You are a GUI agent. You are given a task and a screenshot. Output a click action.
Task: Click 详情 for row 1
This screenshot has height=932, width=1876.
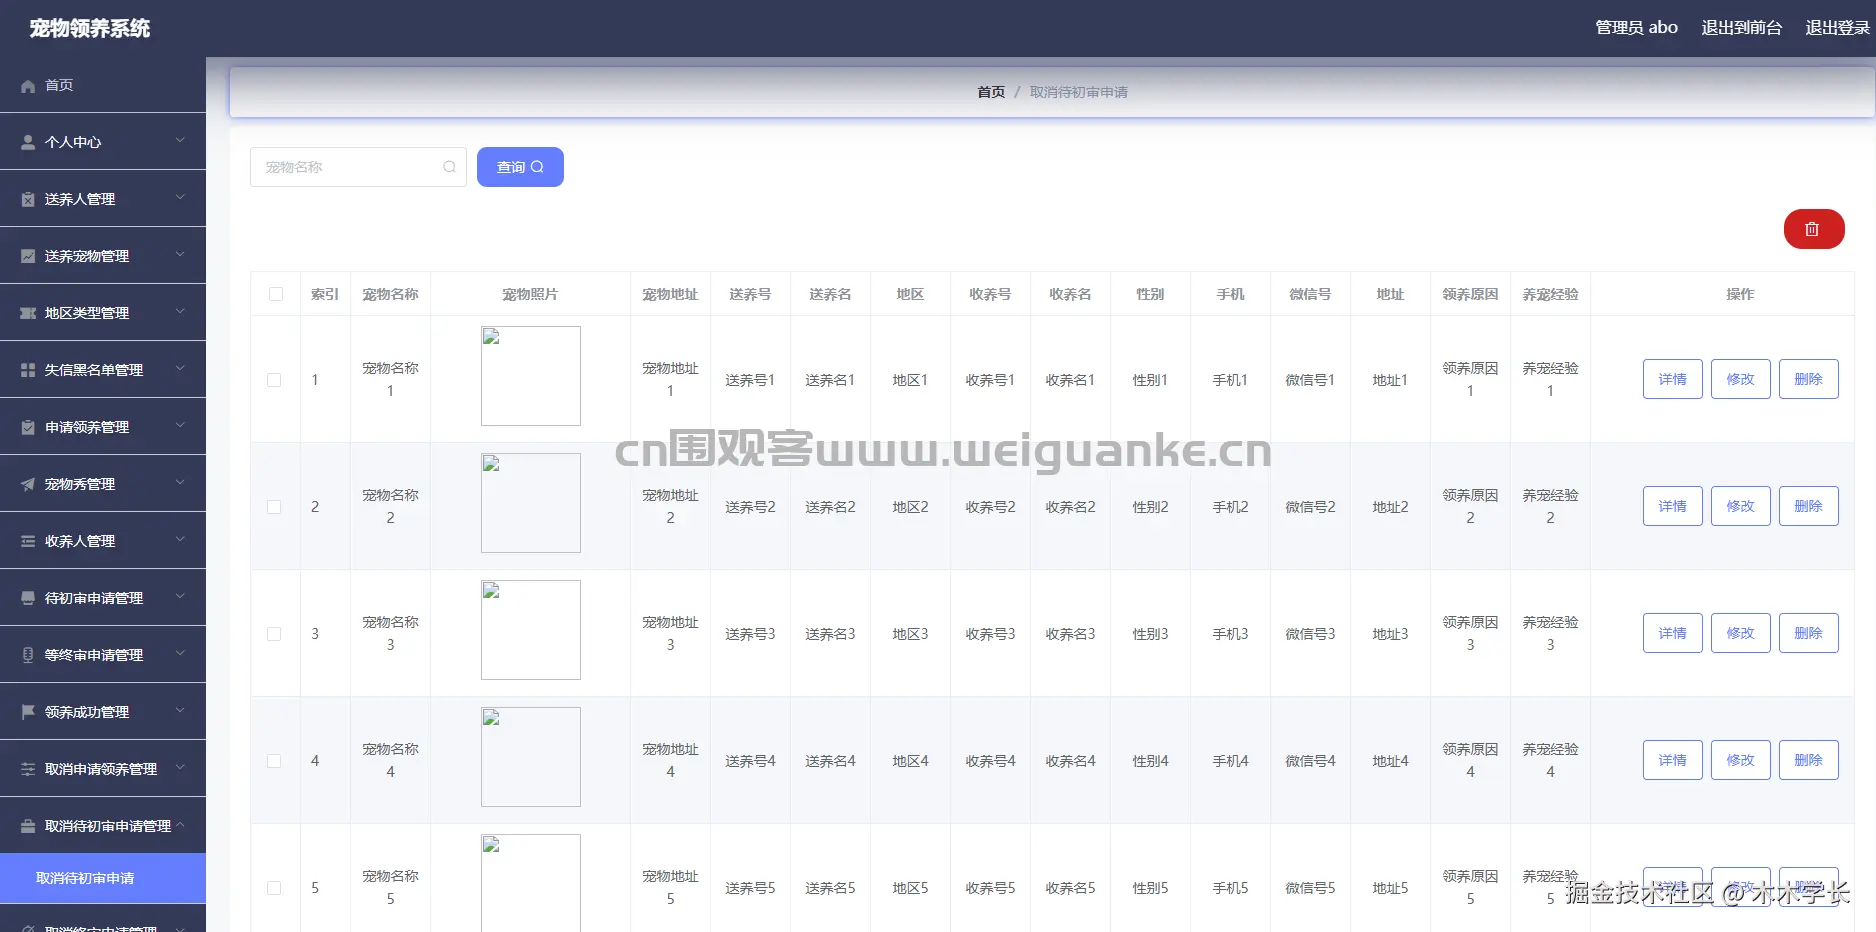pos(1672,379)
